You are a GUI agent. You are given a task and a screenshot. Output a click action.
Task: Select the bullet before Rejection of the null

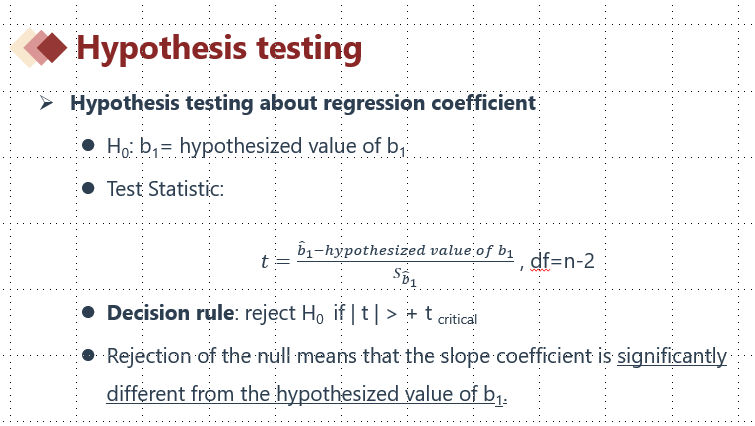tap(88, 355)
